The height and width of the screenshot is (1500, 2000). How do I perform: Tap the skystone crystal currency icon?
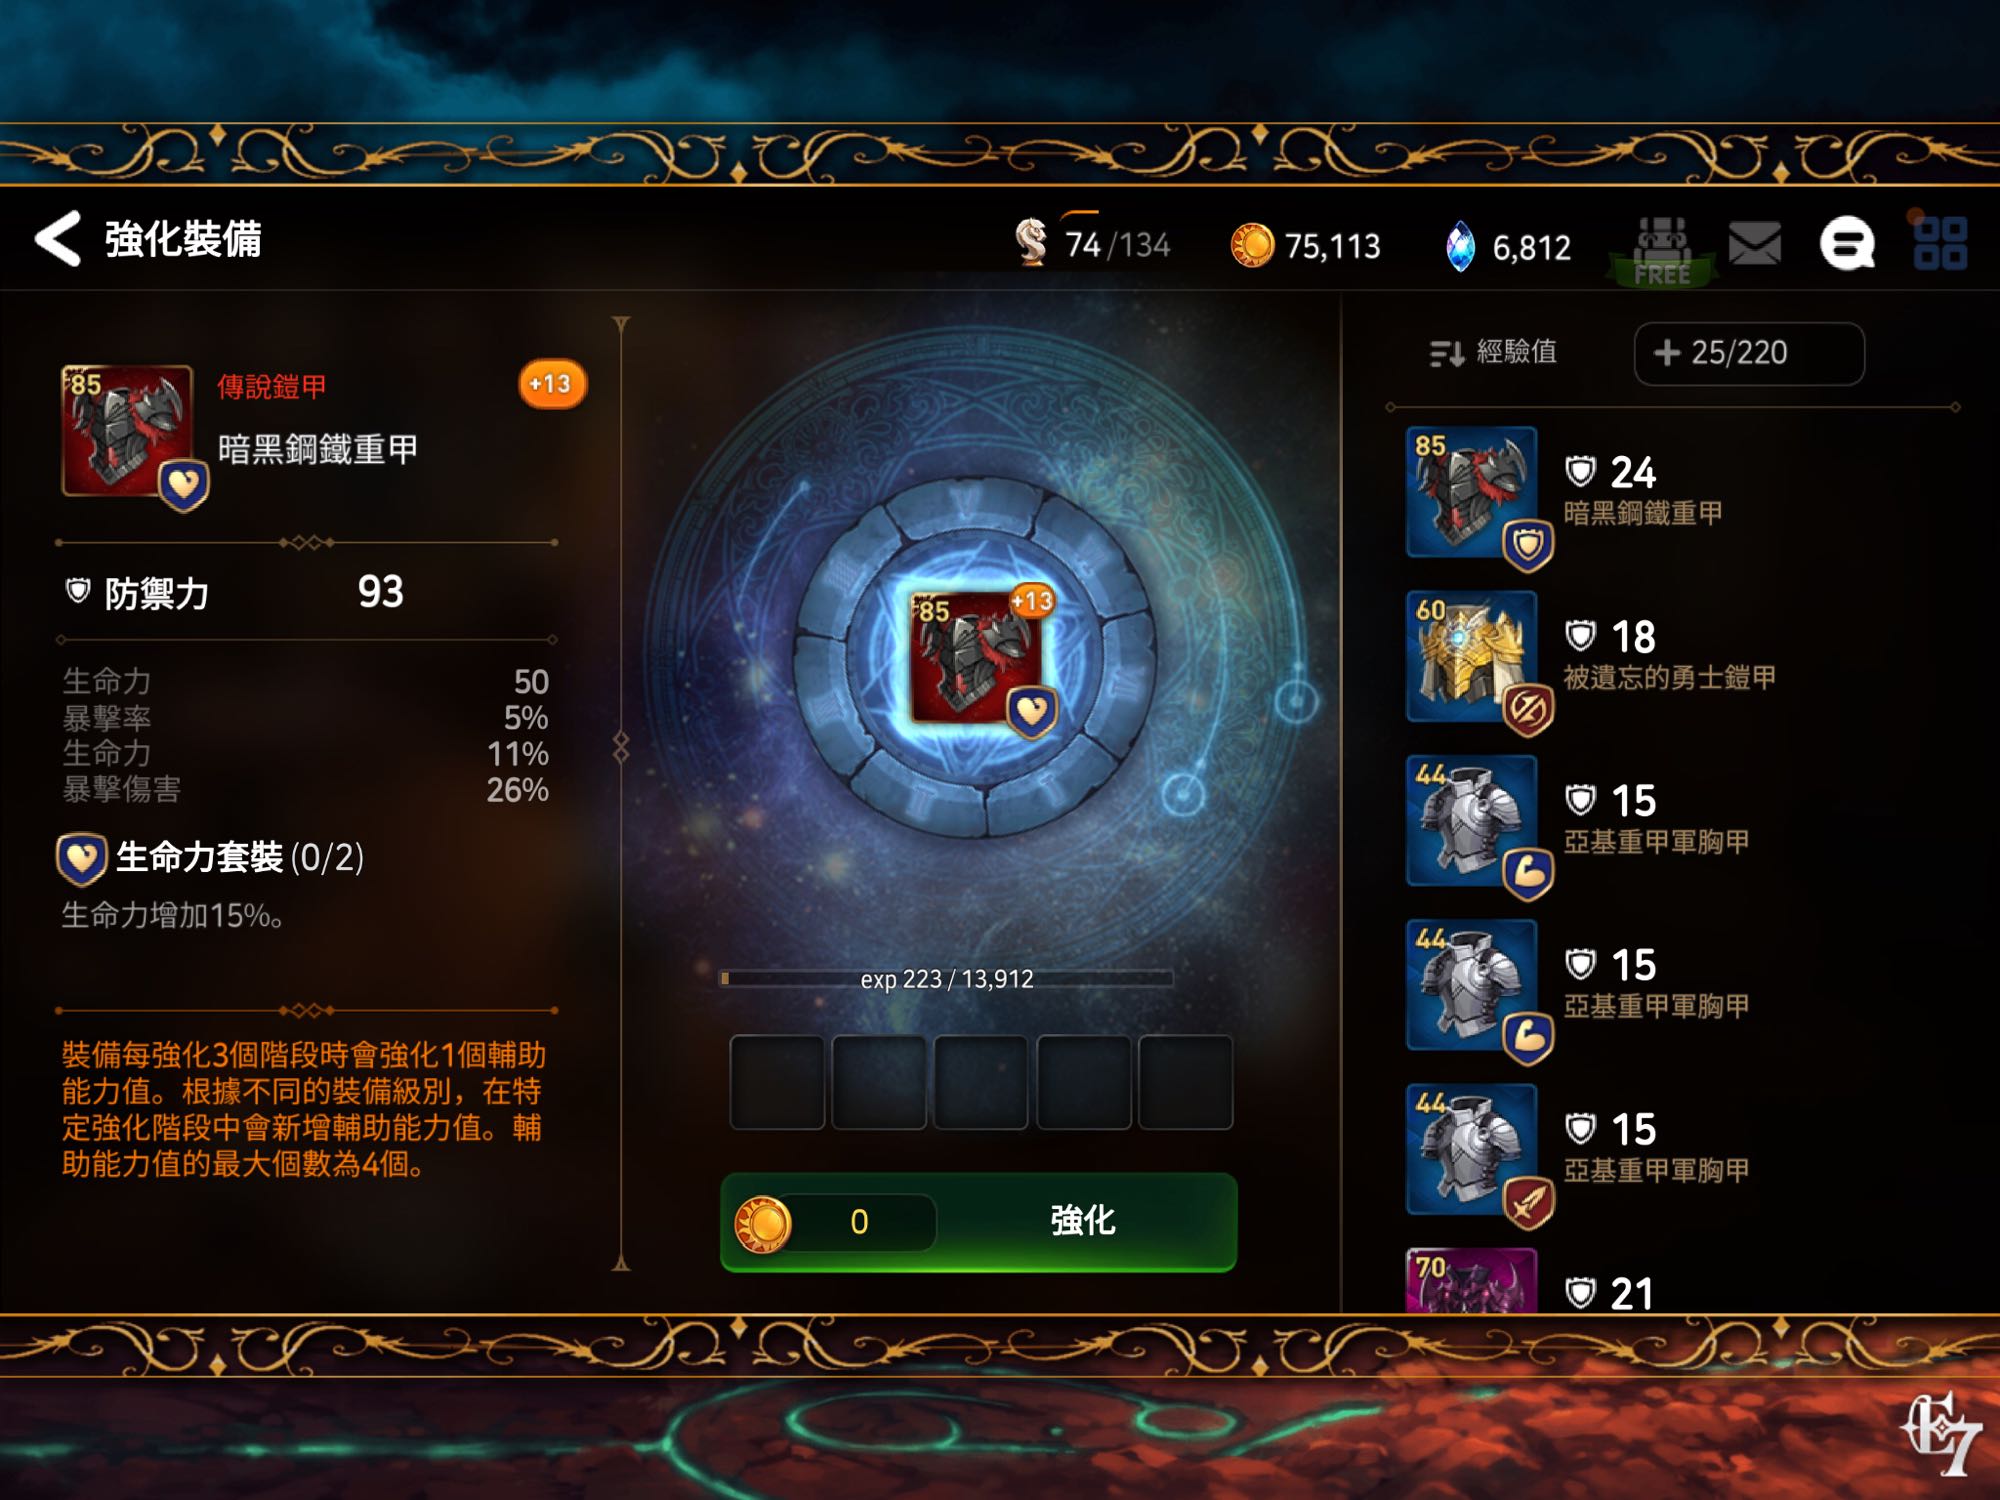1460,246
